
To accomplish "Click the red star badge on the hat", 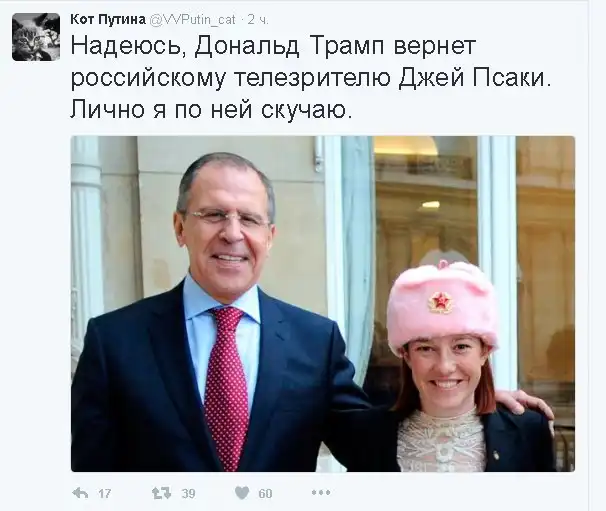I will pos(440,301).
